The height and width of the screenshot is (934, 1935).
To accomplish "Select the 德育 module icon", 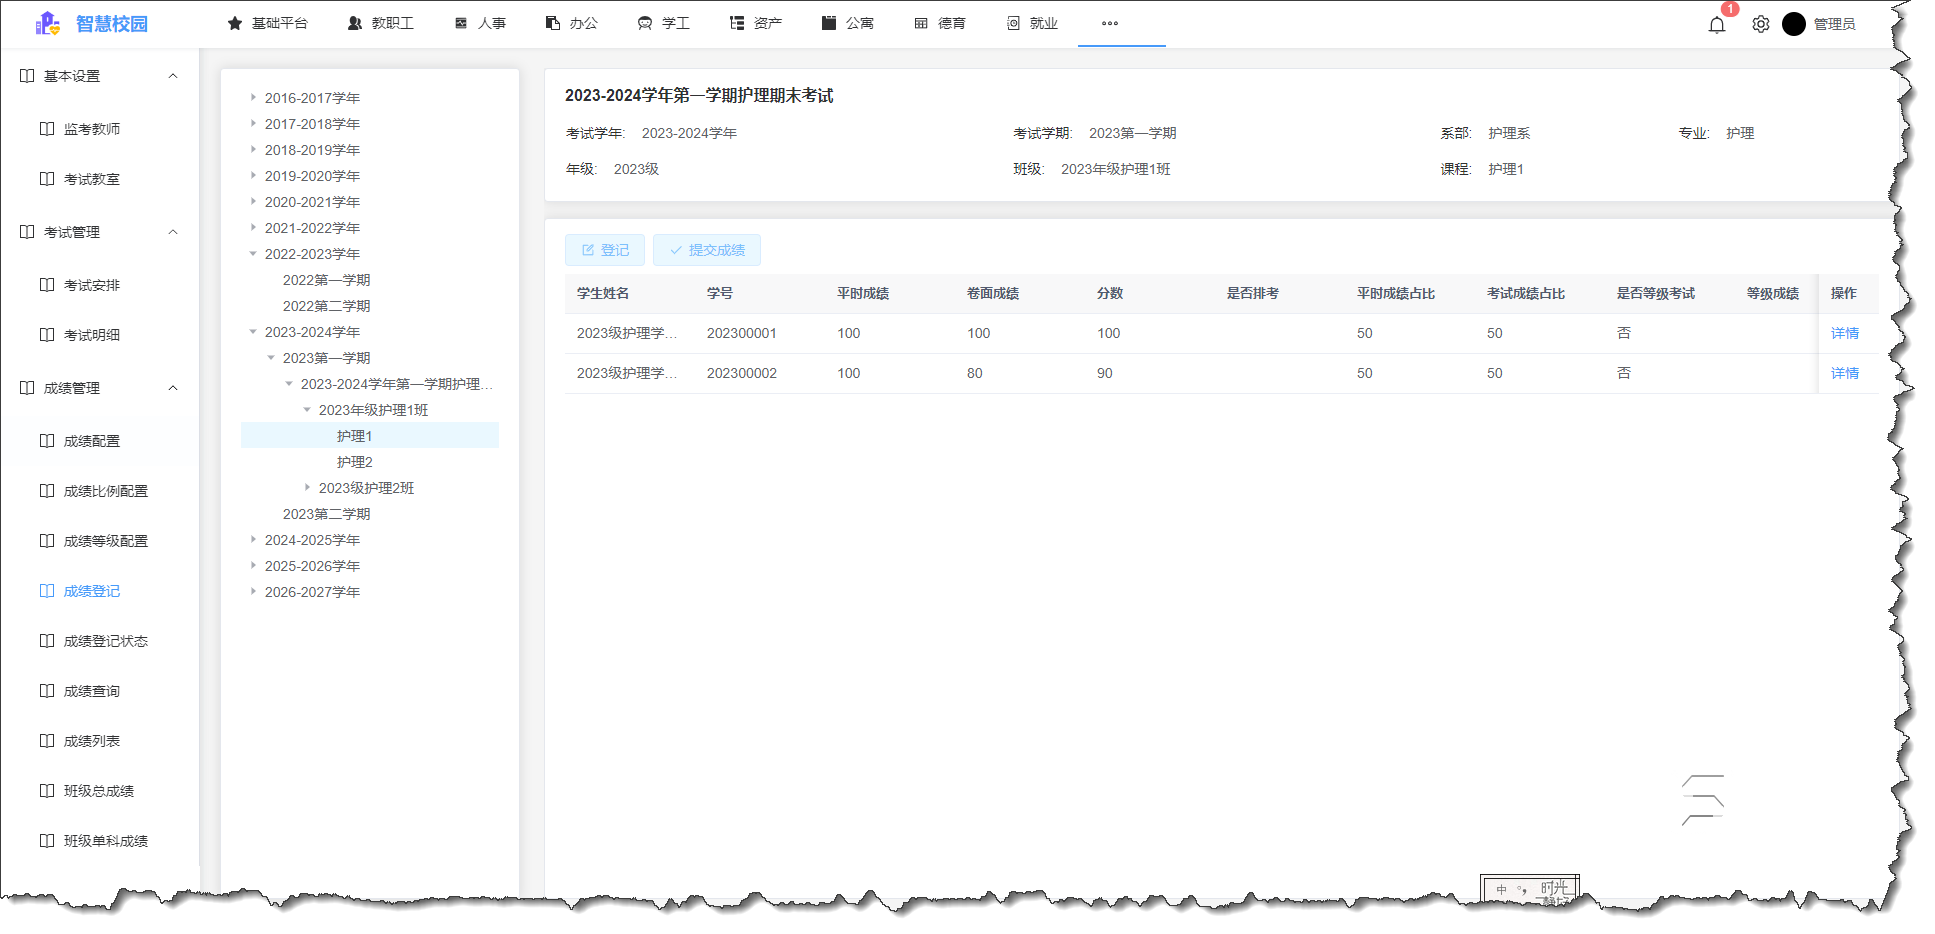I will point(920,22).
